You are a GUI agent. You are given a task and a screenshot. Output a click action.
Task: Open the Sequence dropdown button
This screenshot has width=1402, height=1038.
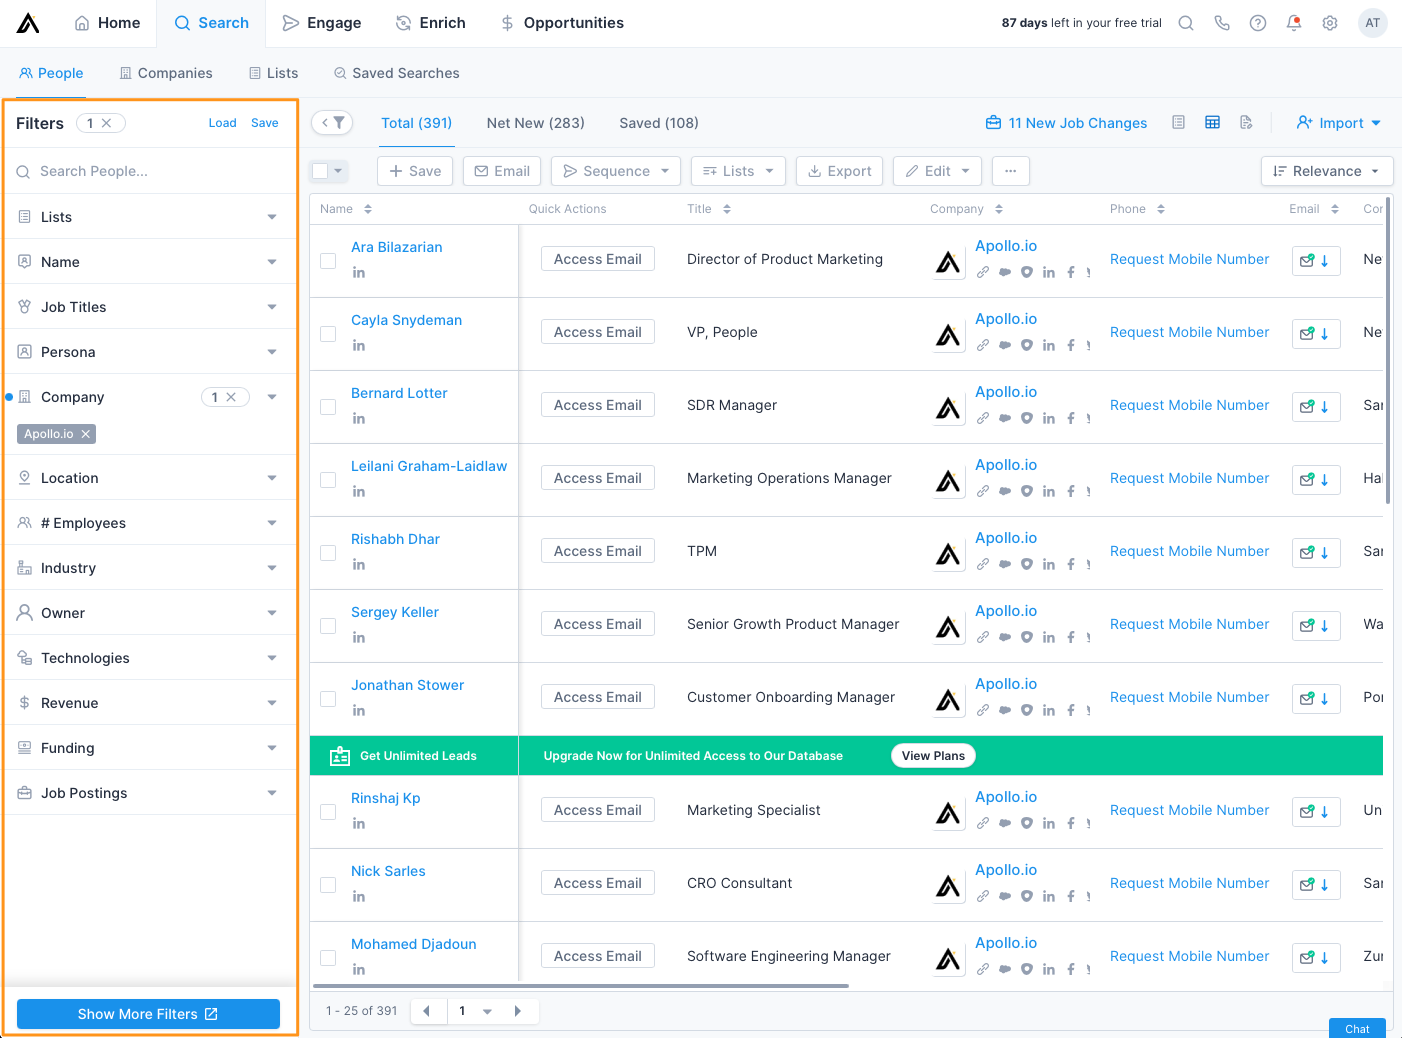pyautogui.click(x=616, y=171)
